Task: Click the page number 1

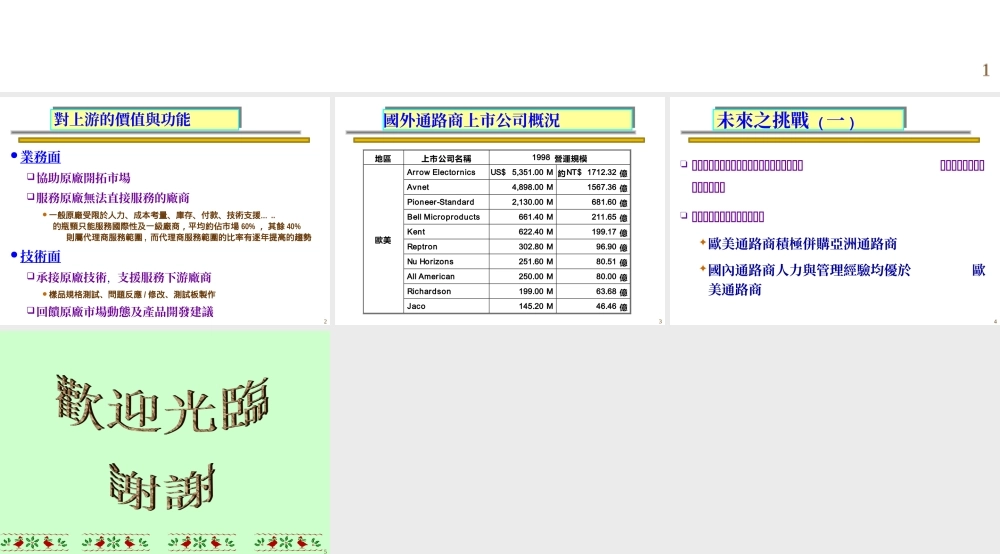Action: (x=986, y=70)
